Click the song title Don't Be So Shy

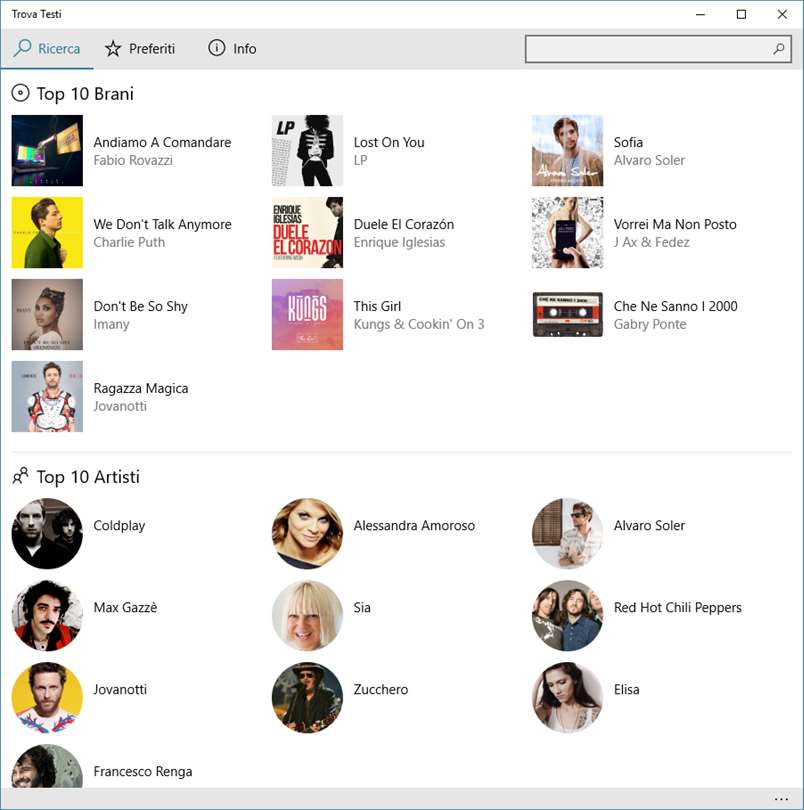click(x=141, y=306)
